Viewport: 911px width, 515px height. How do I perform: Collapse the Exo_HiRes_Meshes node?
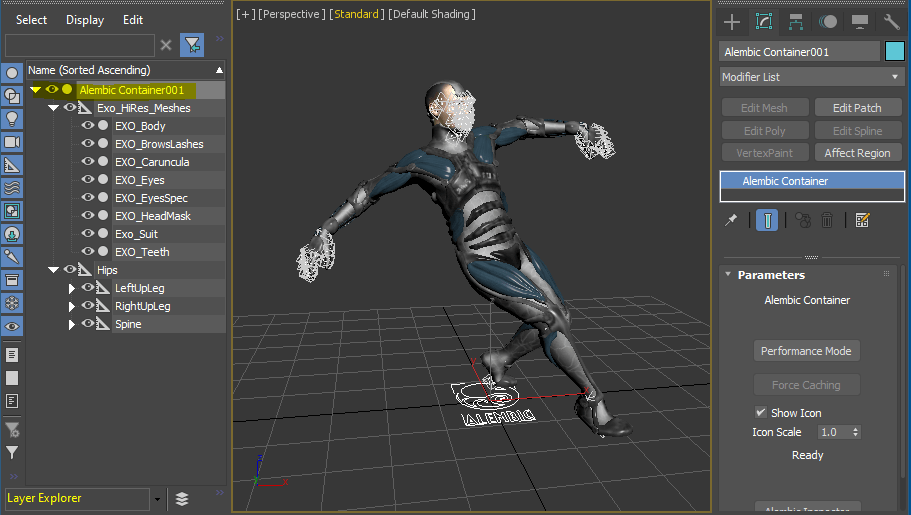tap(53, 108)
